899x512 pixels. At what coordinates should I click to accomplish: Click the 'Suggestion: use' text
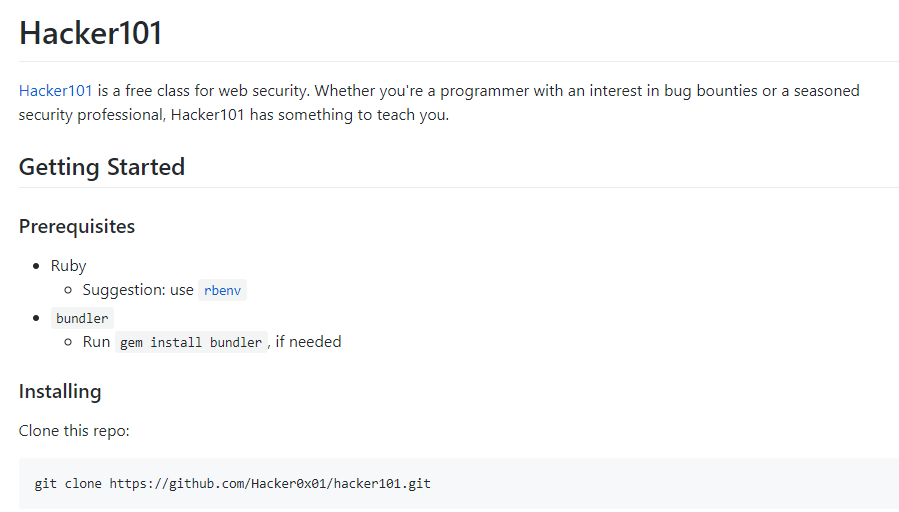(138, 290)
